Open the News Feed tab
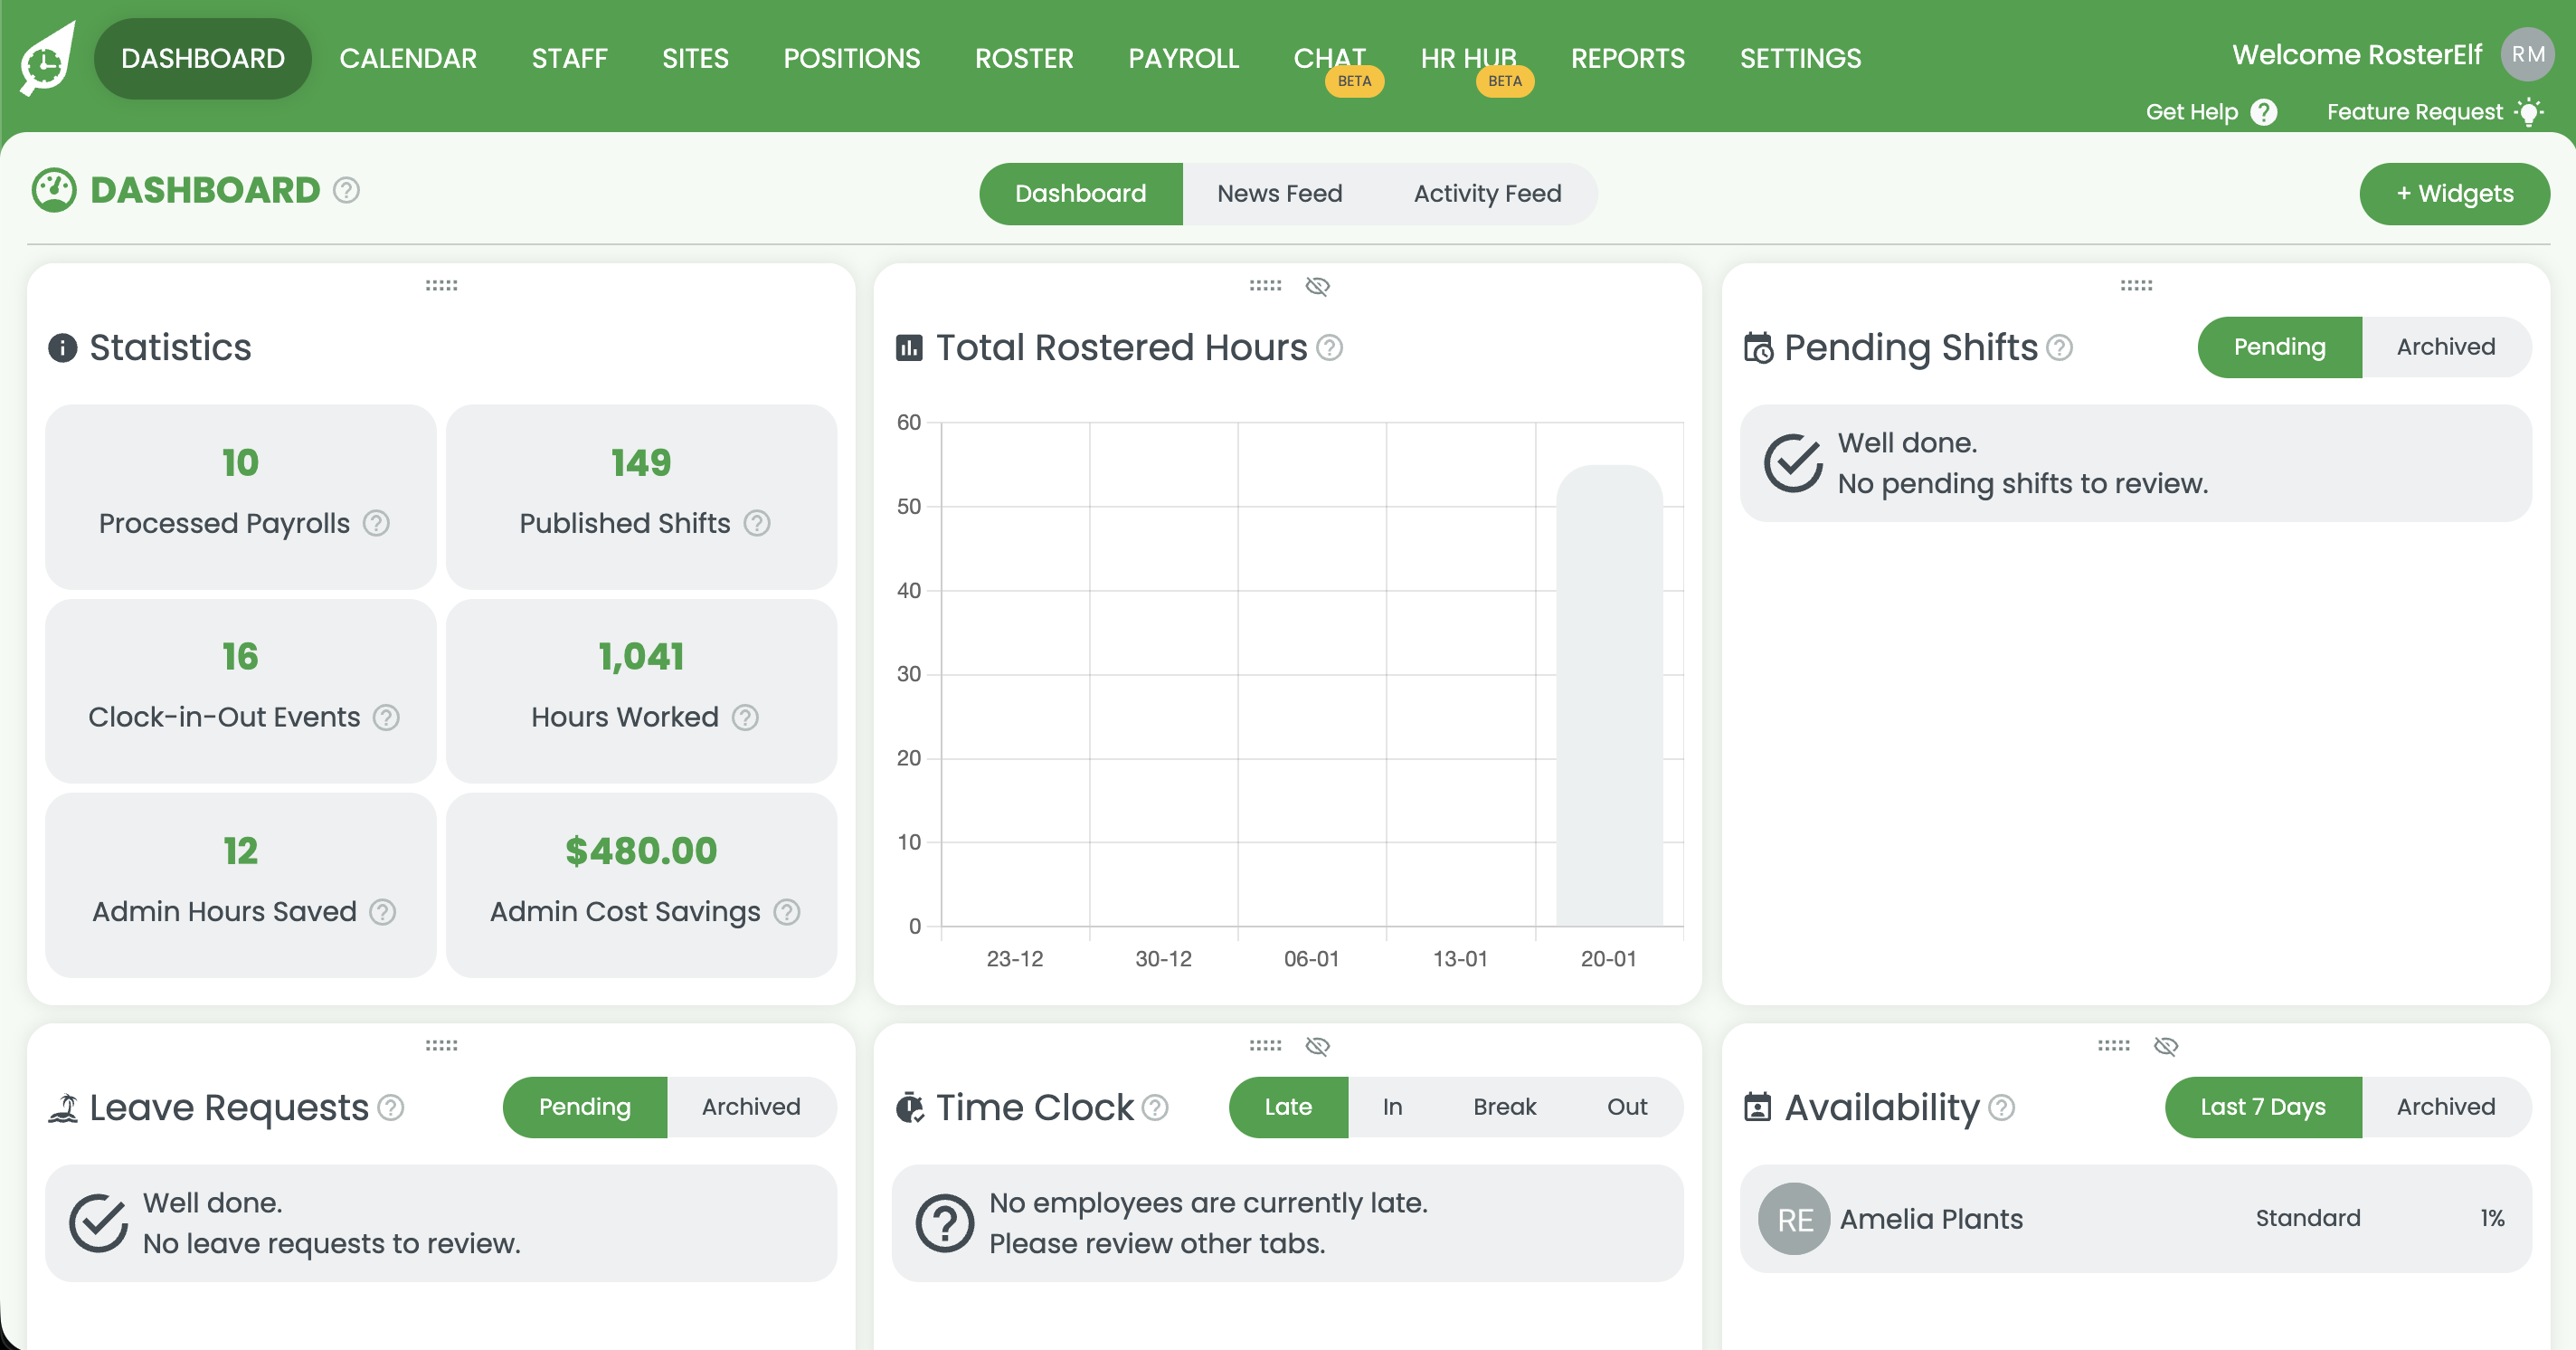Viewport: 2576px width, 1350px height. click(1279, 194)
